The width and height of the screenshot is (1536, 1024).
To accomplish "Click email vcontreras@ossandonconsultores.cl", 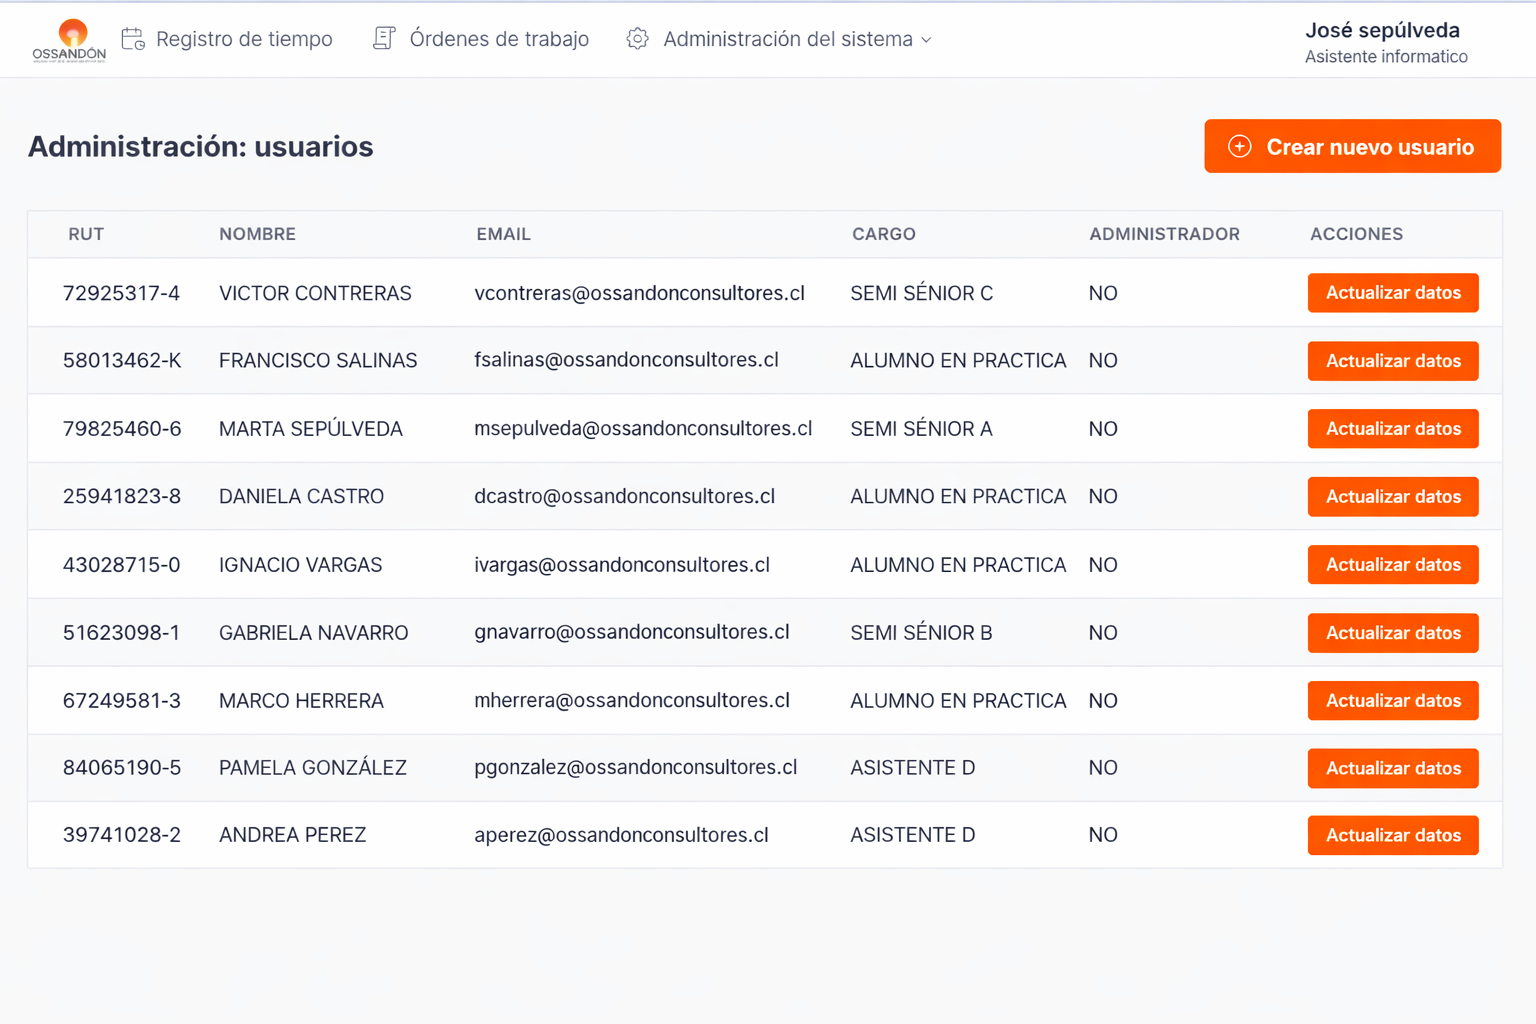I will pos(639,293).
